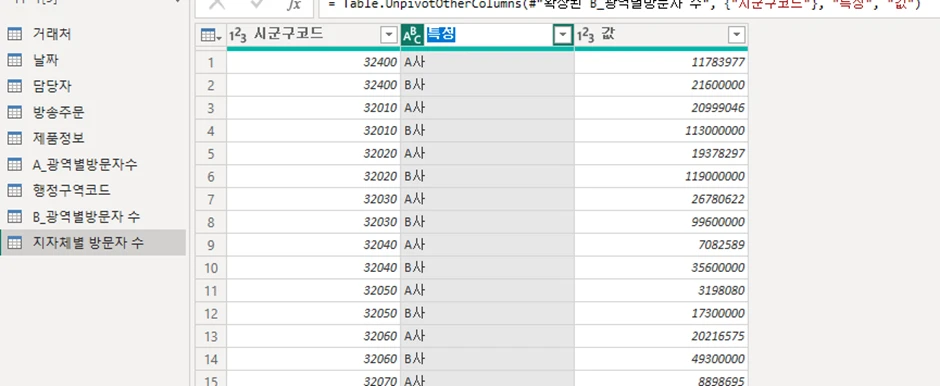Click 123 type icon of 값 column
The width and height of the screenshot is (940, 386).
(586, 36)
